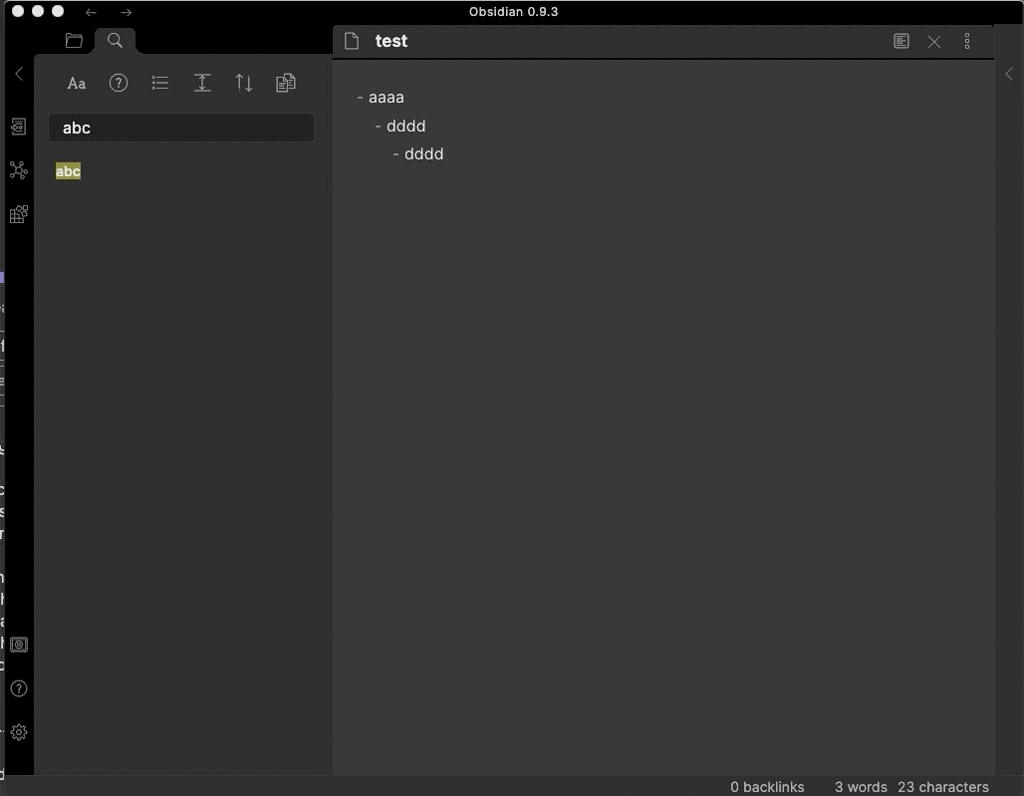Open the more options menu for test note
1024x796 pixels.
[967, 41]
